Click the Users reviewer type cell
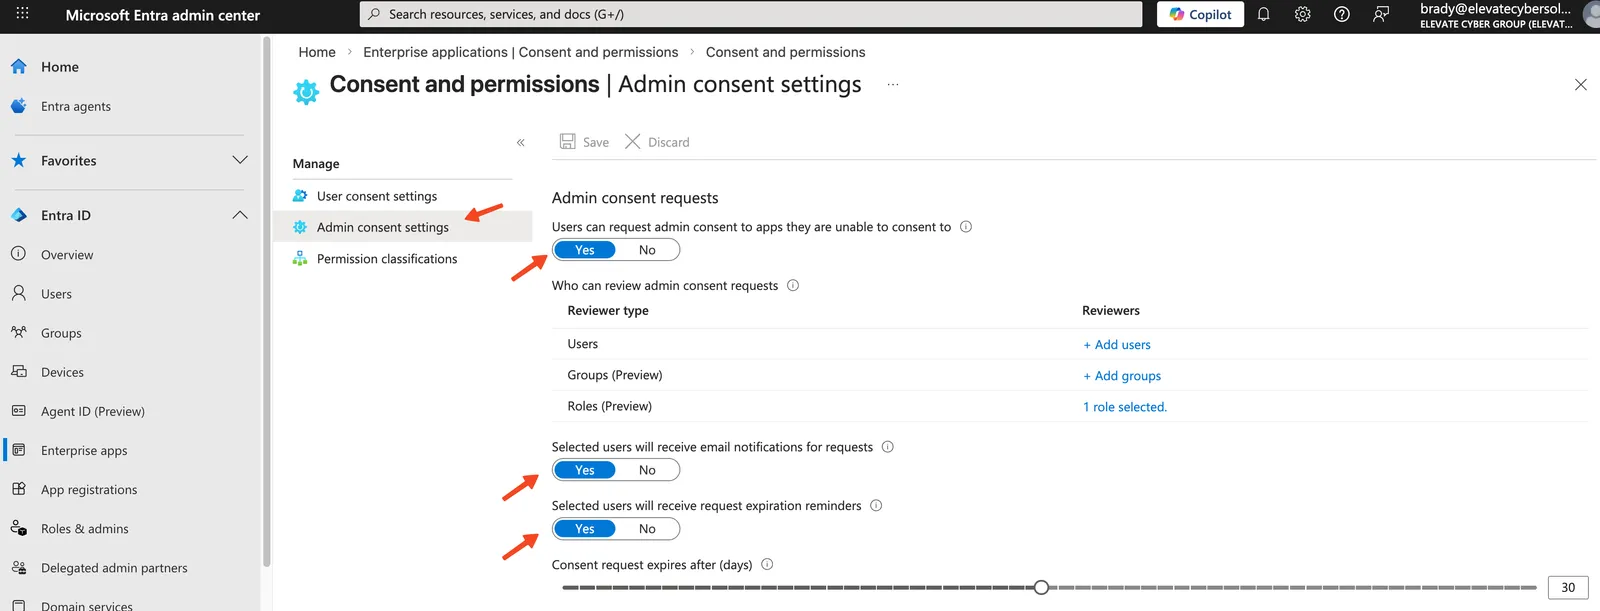Image resolution: width=1600 pixels, height=611 pixels. click(x=583, y=344)
